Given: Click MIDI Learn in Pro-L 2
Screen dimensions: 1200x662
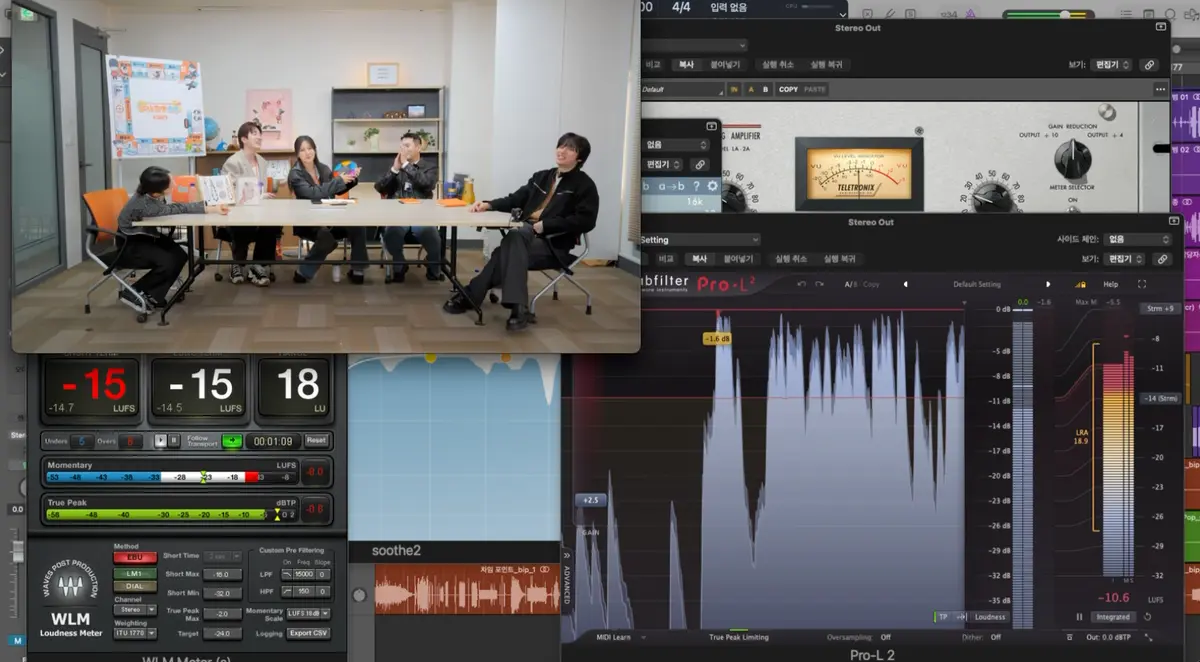Looking at the screenshot, I should click(614, 637).
